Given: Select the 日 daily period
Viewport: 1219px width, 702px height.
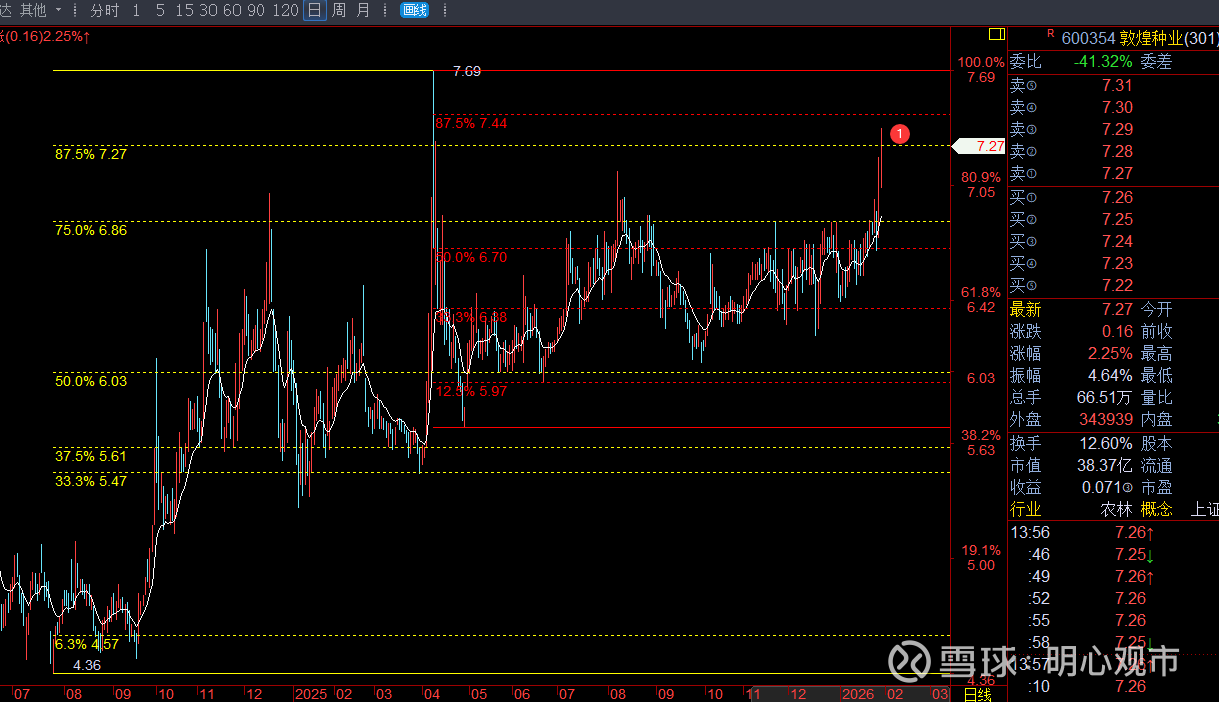Looking at the screenshot, I should tap(315, 10).
